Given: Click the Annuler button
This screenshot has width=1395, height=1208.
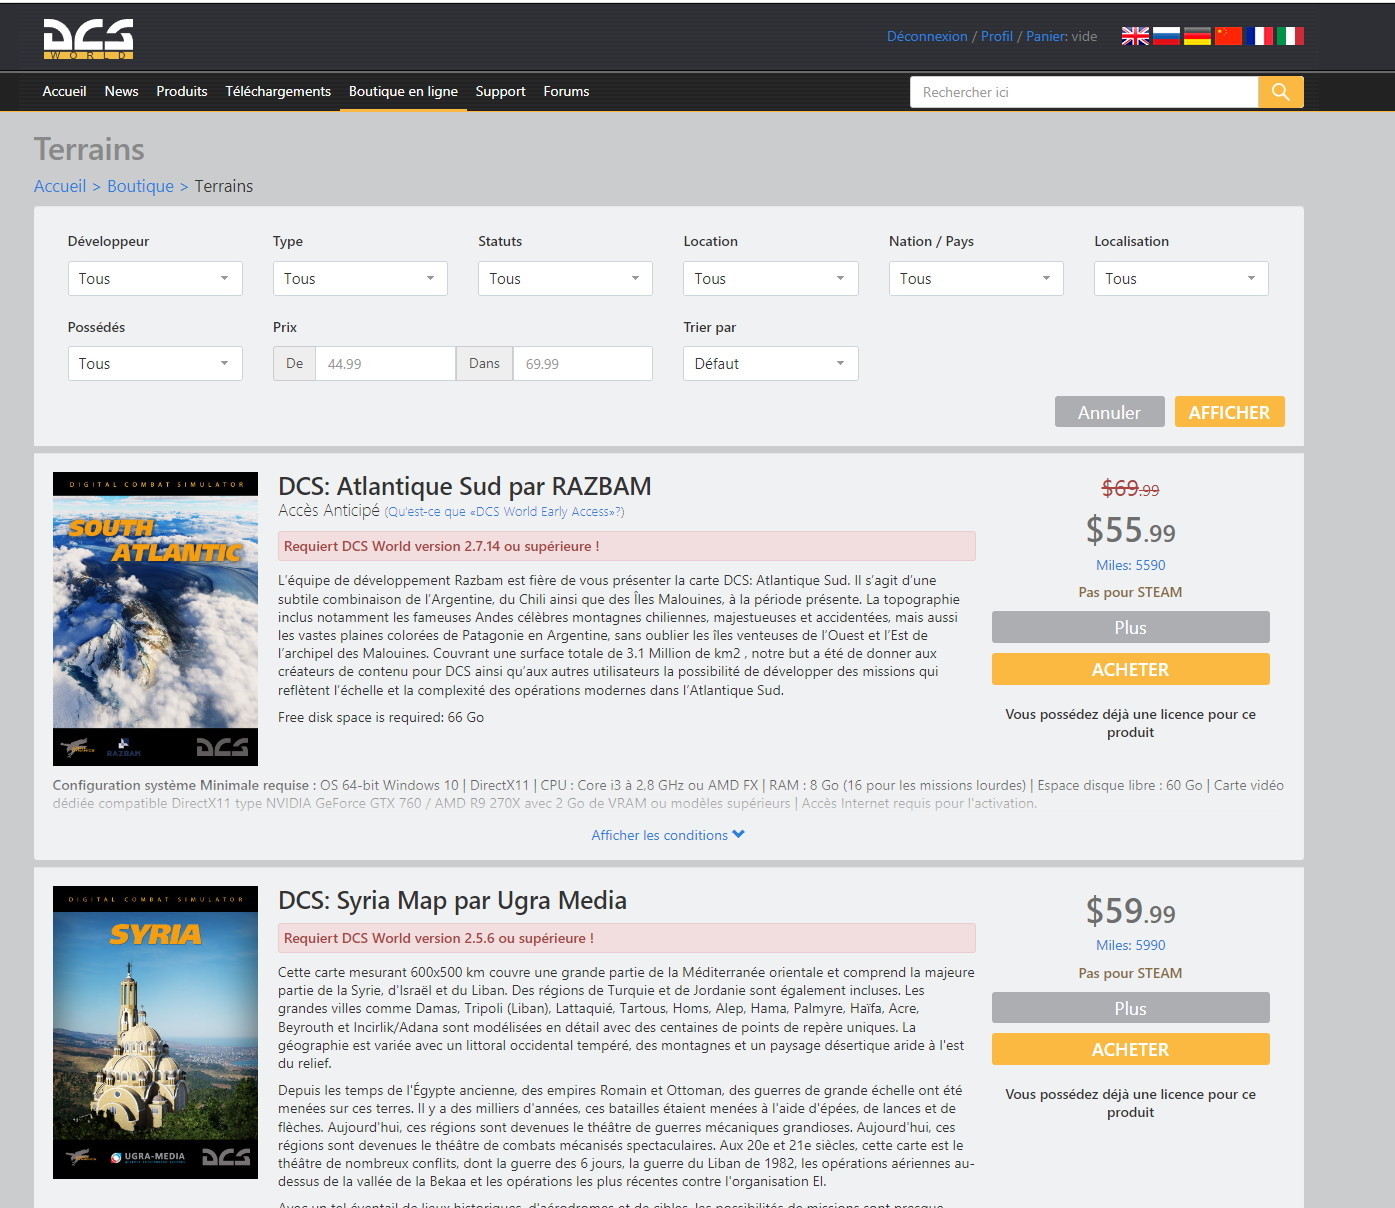Looking at the screenshot, I should (x=1109, y=412).
